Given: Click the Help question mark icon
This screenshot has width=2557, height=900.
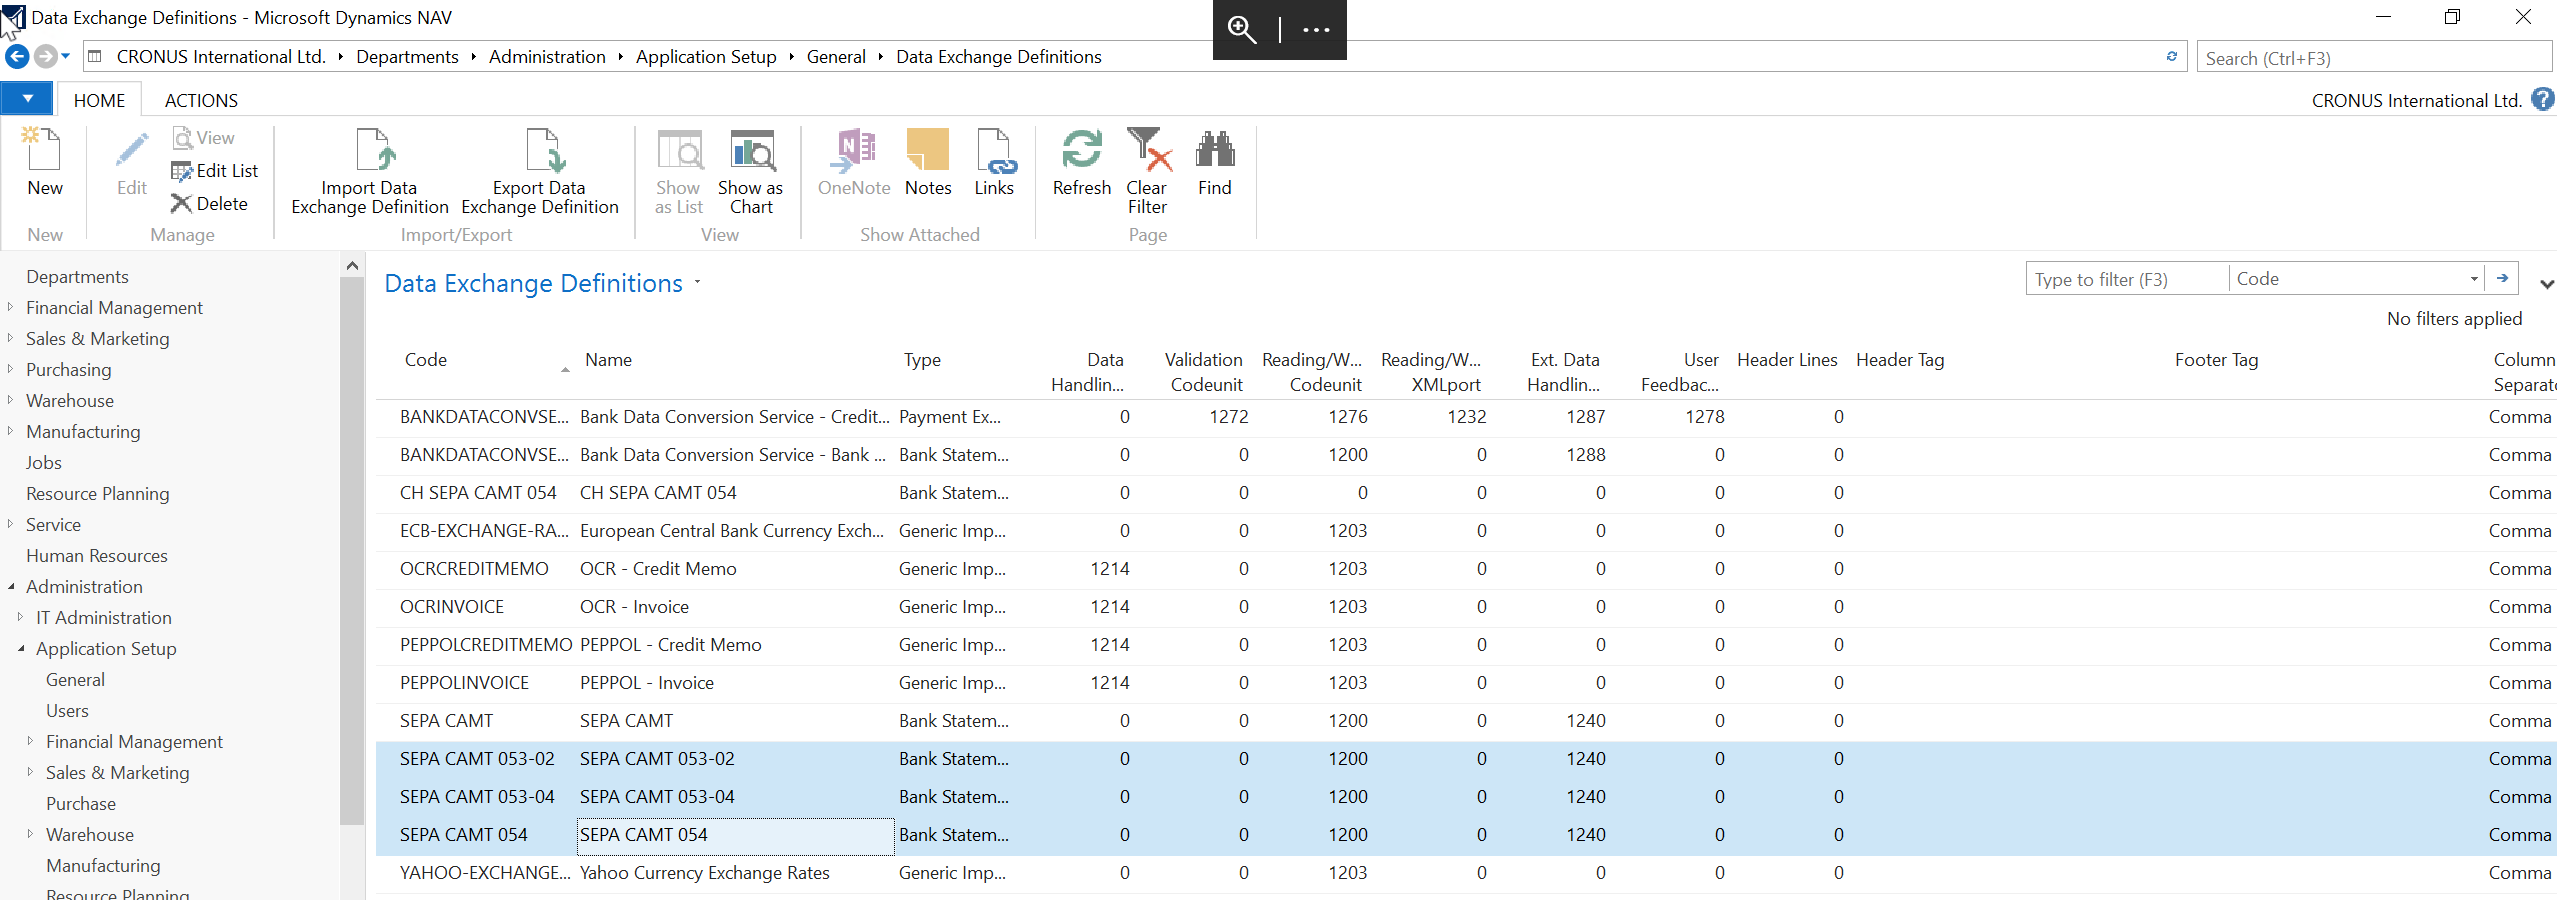Looking at the screenshot, I should (2543, 100).
